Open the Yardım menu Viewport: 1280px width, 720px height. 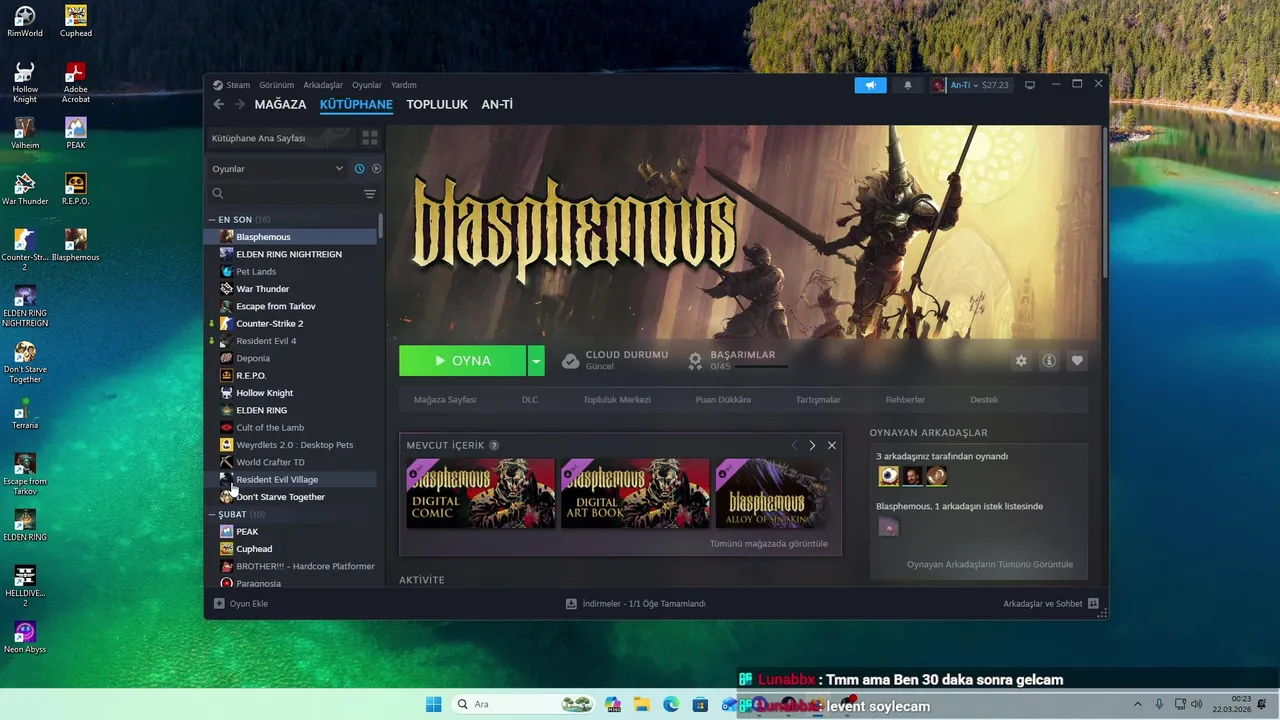tap(404, 85)
